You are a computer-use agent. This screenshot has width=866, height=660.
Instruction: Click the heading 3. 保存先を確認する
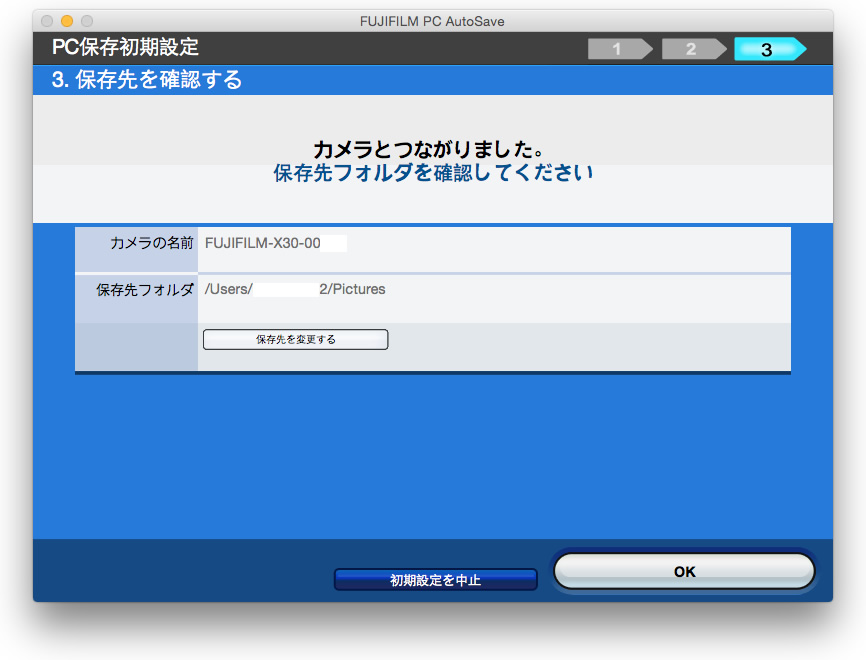tap(147, 80)
